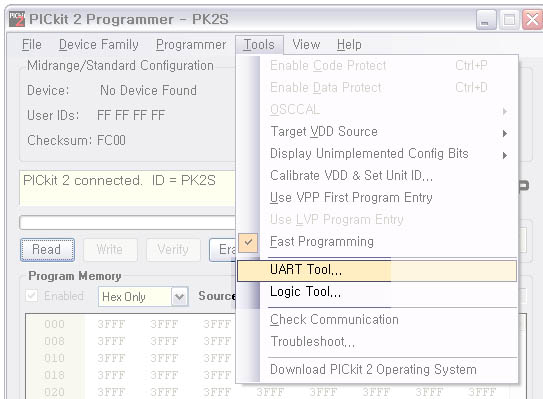Click the PICkit 2 title bar icon

[17, 19]
